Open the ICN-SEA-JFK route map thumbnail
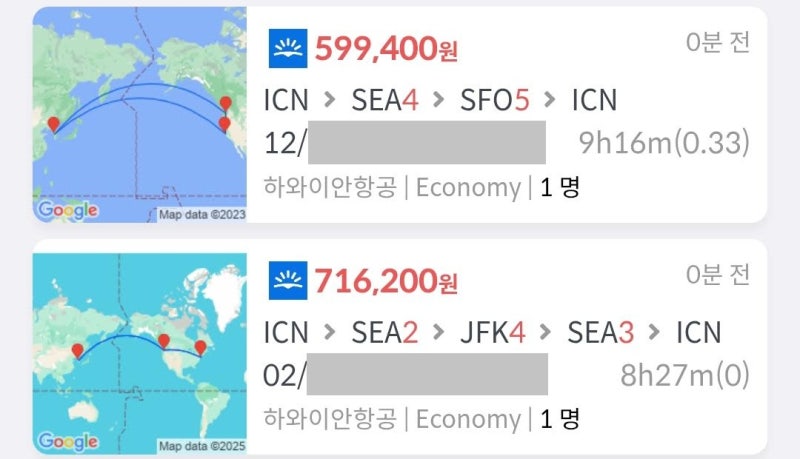 click(x=140, y=353)
